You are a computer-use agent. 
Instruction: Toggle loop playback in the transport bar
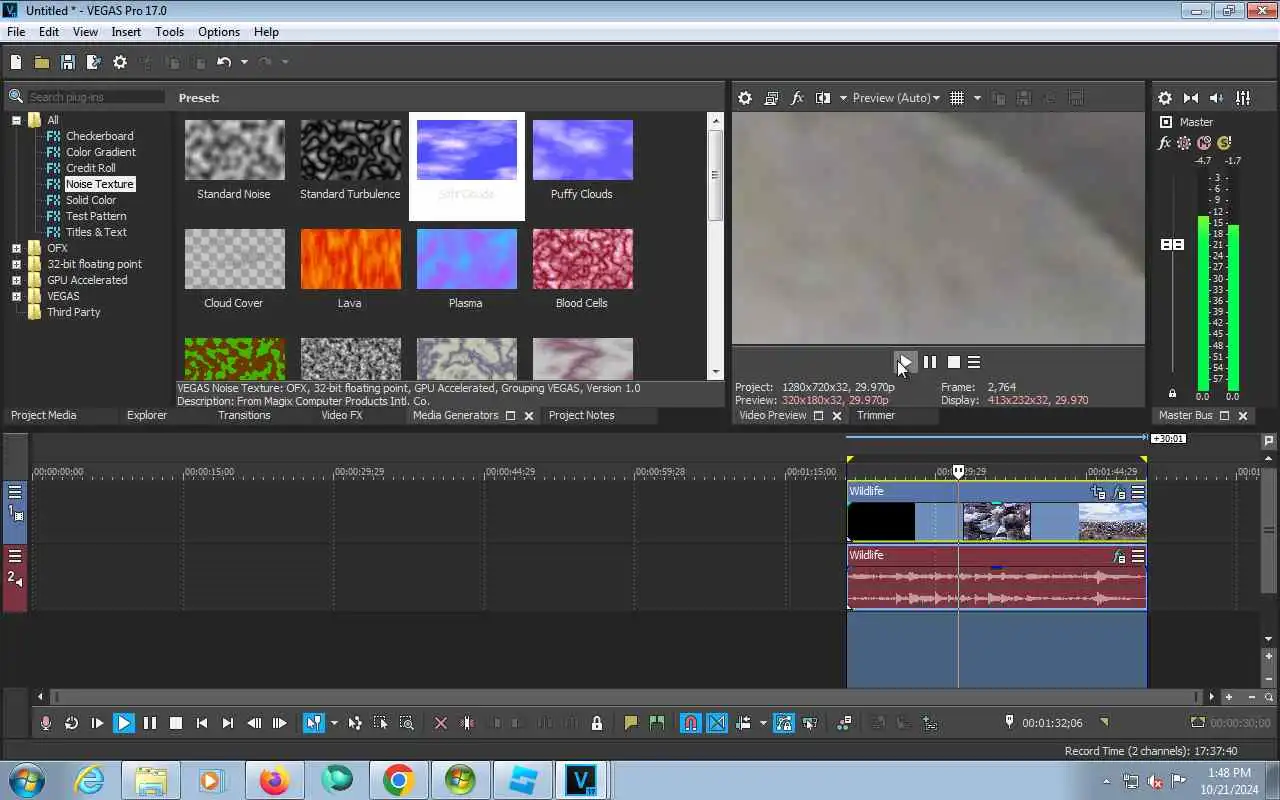pos(72,723)
